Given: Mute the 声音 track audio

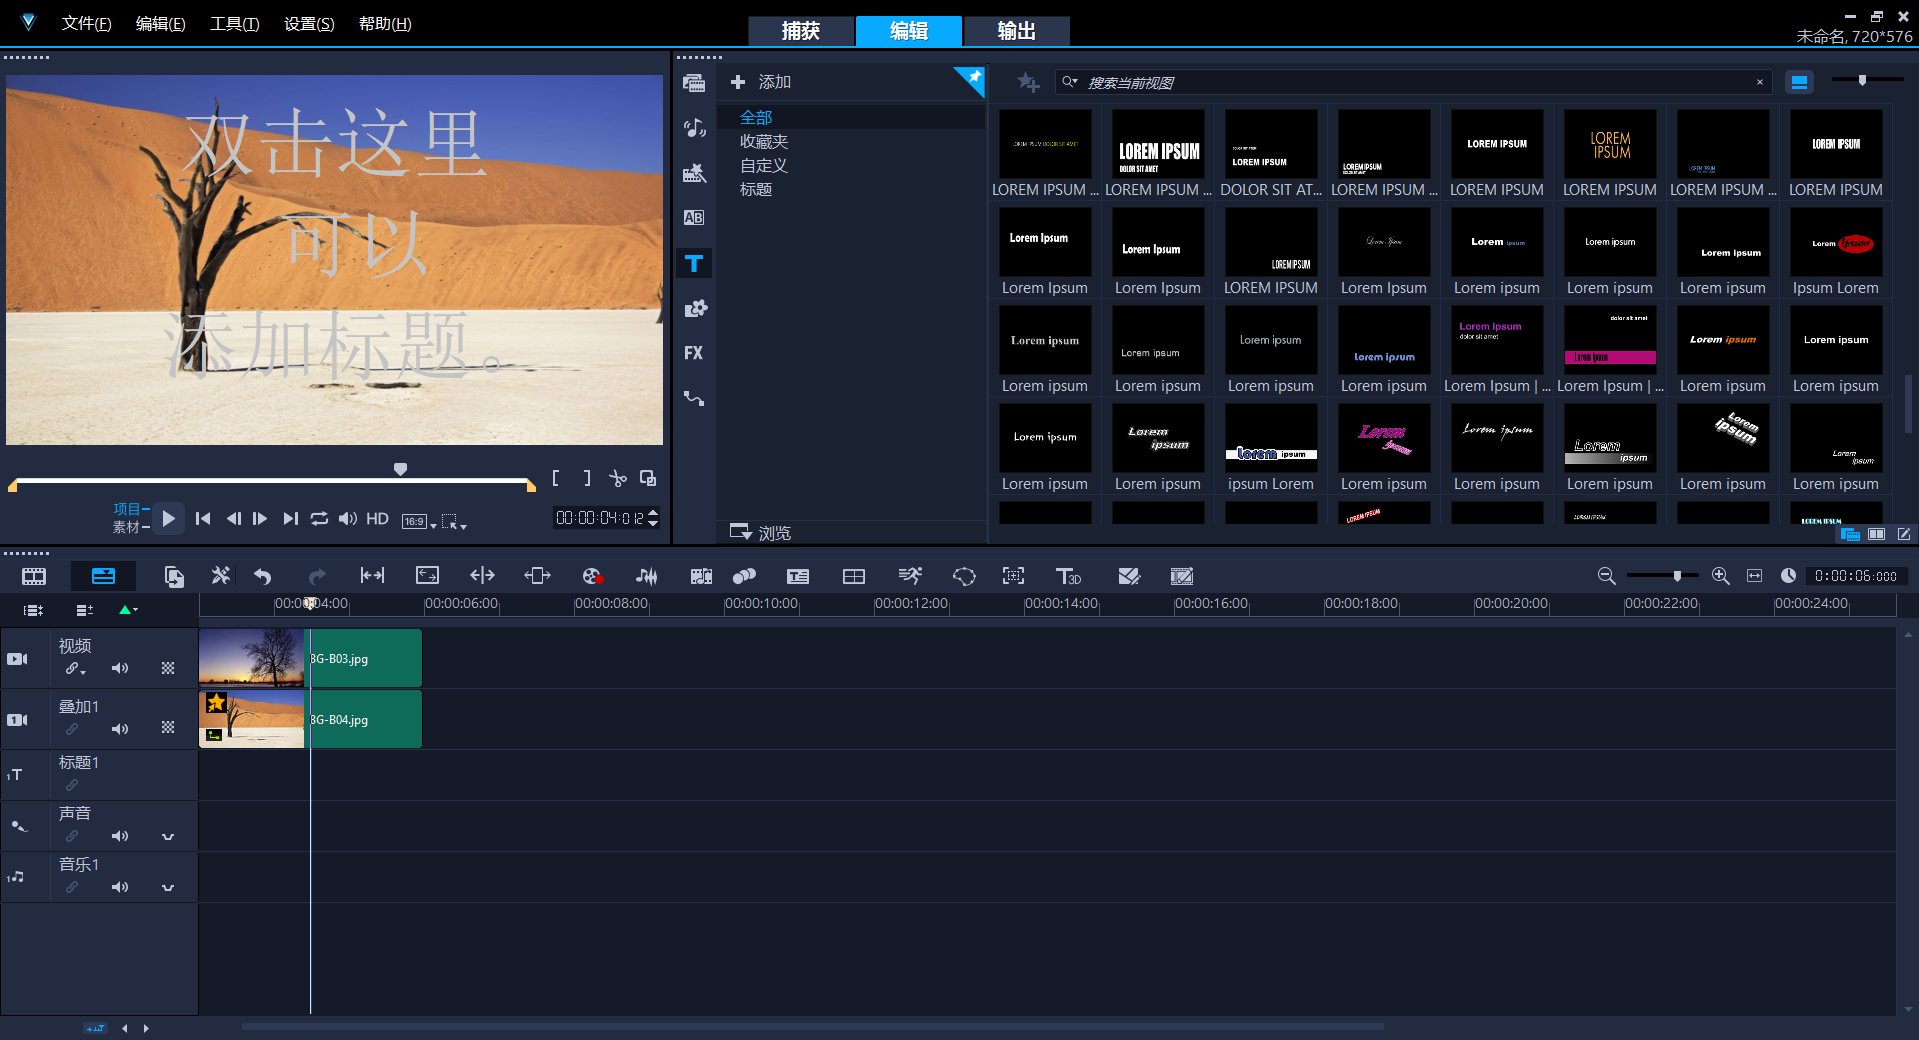Looking at the screenshot, I should (x=120, y=836).
